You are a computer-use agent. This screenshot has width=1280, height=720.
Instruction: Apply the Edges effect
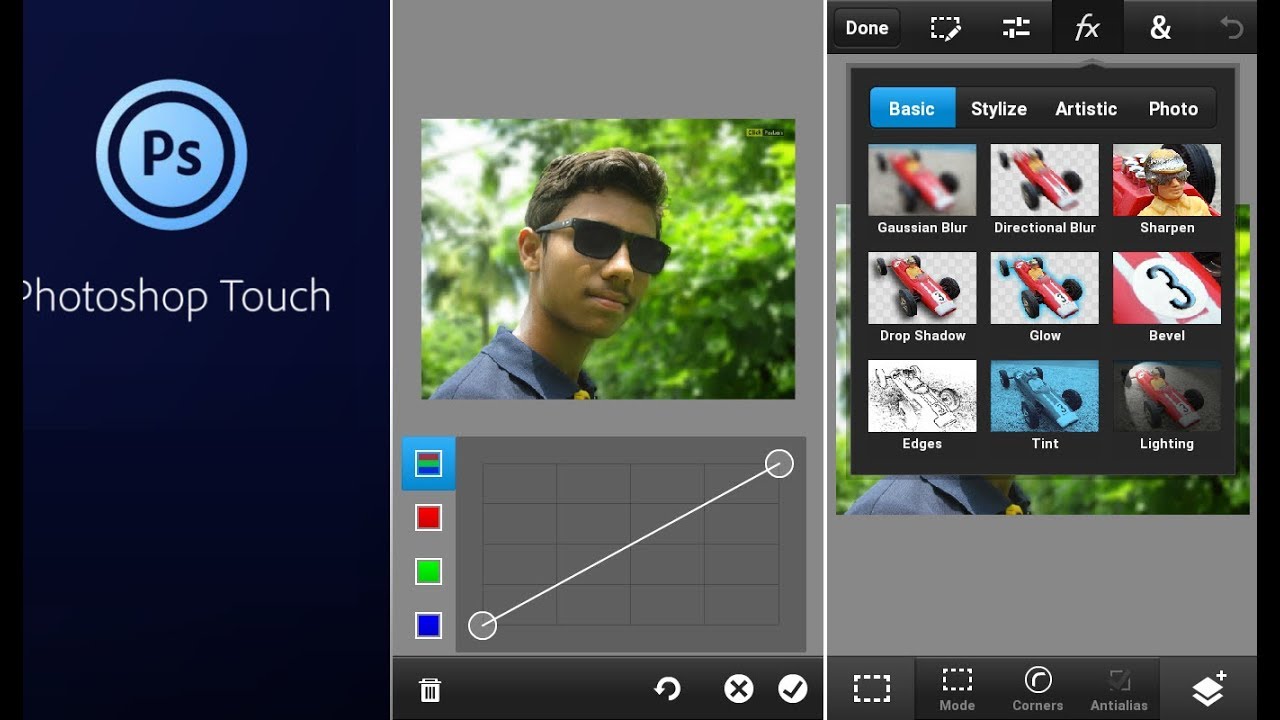click(922, 406)
